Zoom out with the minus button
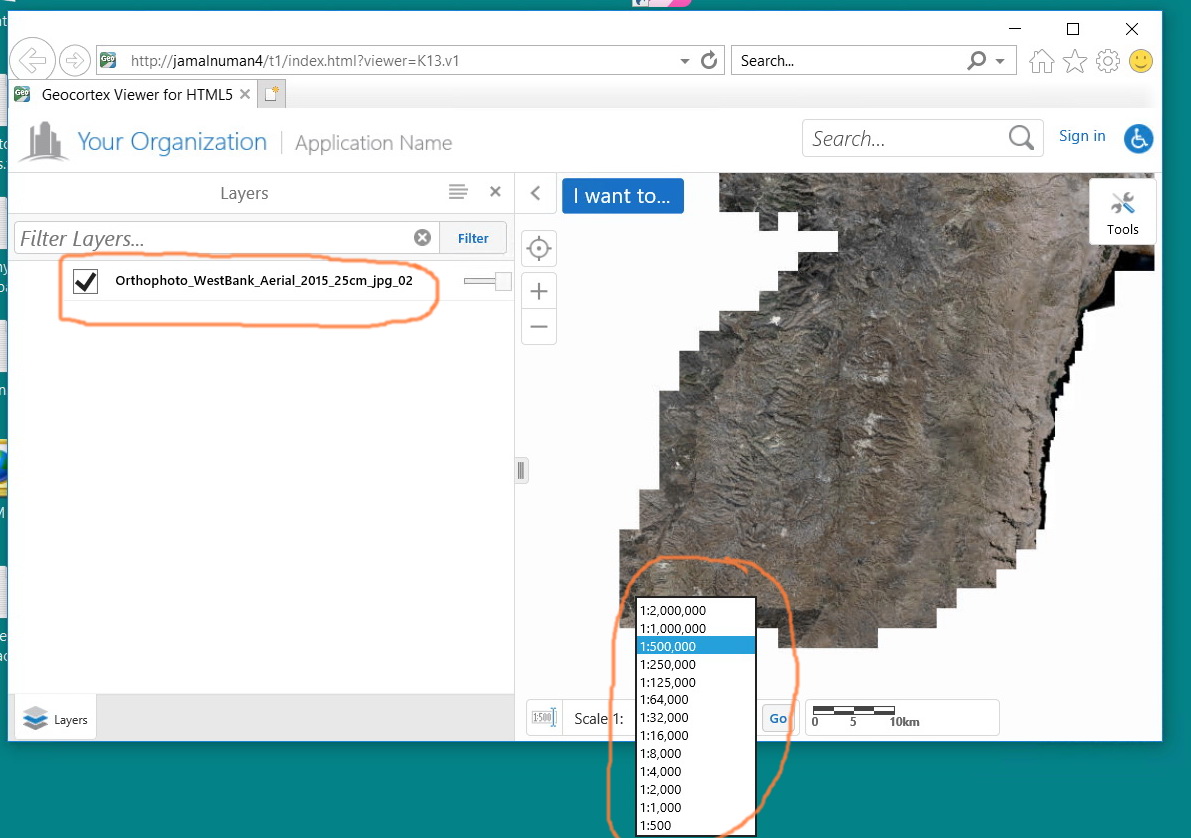 pos(539,327)
